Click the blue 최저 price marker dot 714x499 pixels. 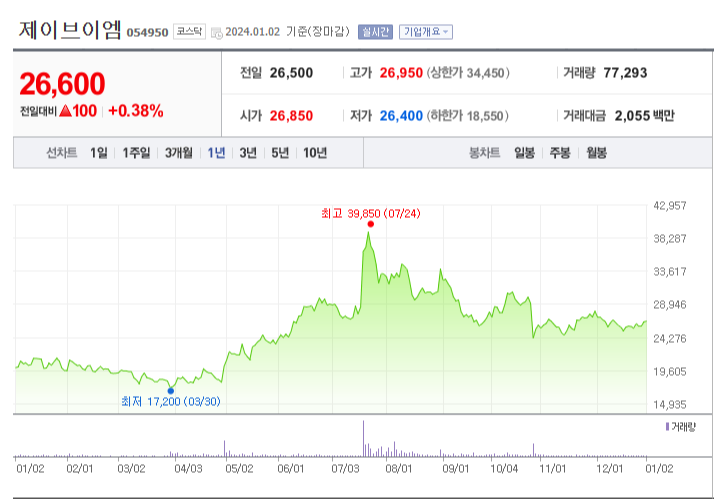pos(171,391)
